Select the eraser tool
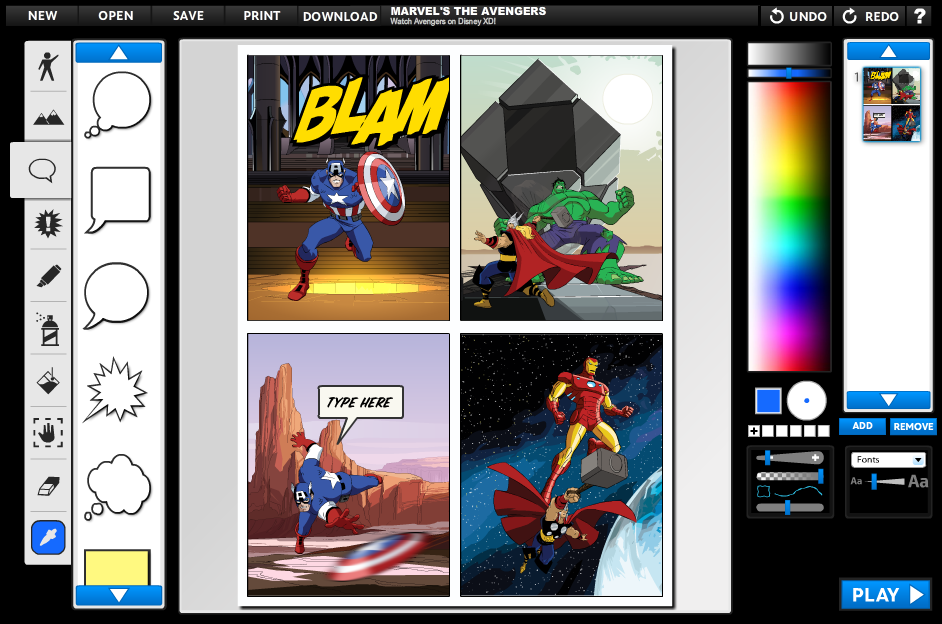Image resolution: width=942 pixels, height=624 pixels. 48,486
